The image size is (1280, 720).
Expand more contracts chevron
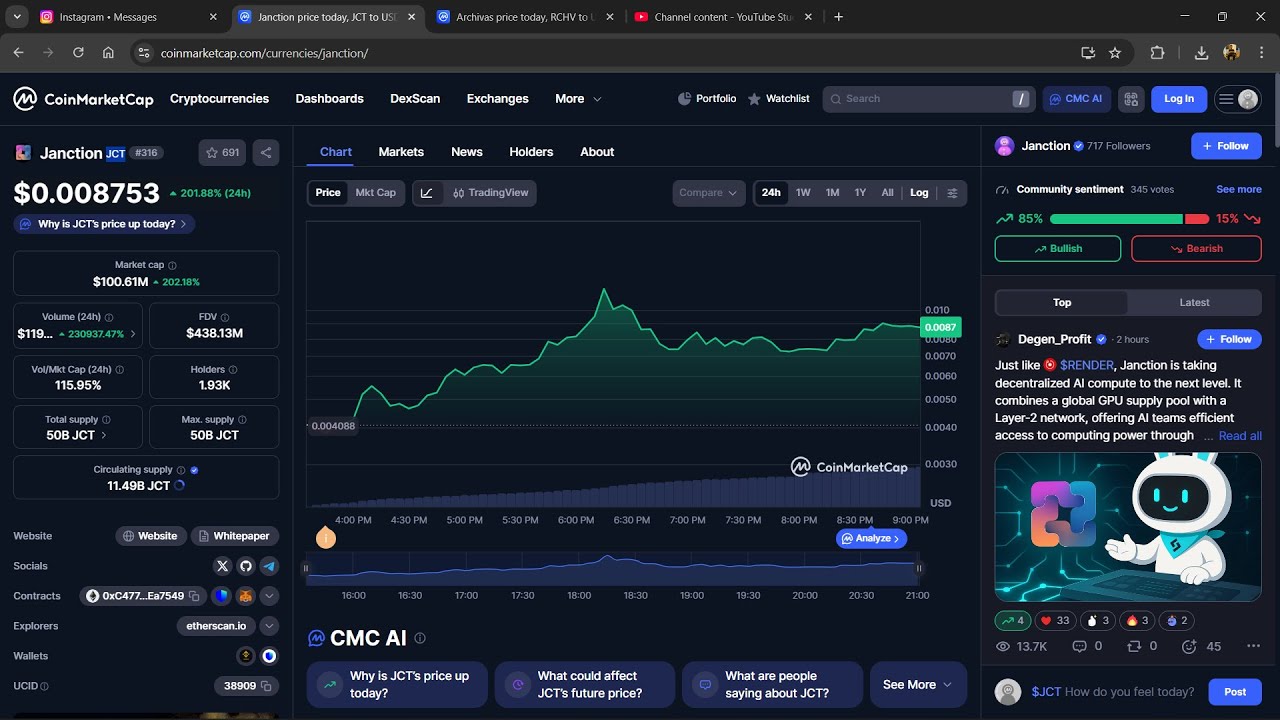coord(269,596)
